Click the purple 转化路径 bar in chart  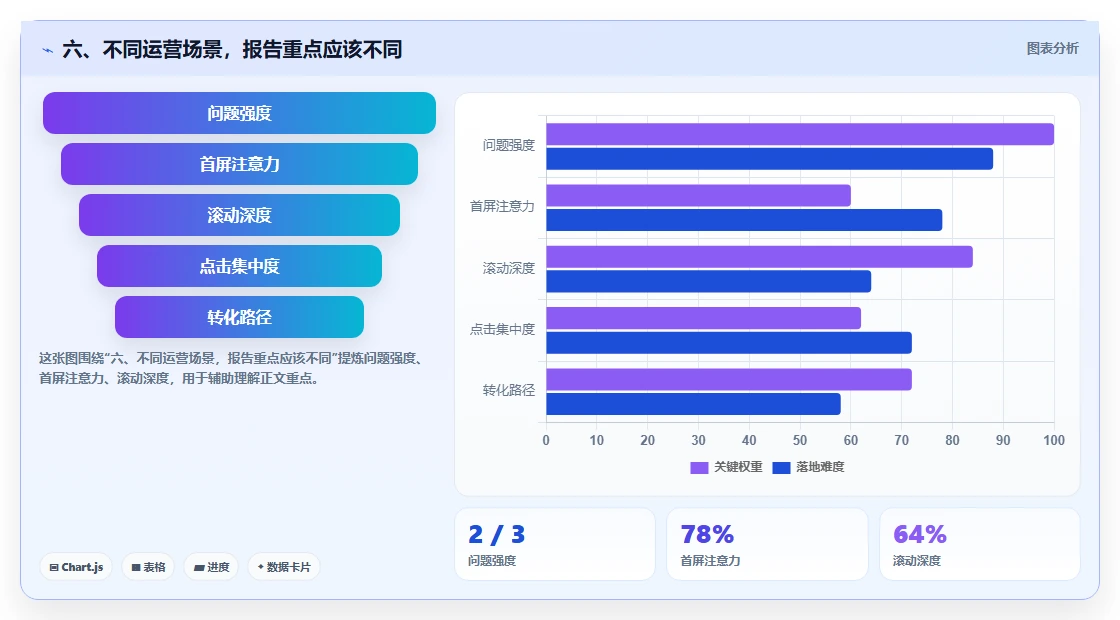click(x=729, y=379)
